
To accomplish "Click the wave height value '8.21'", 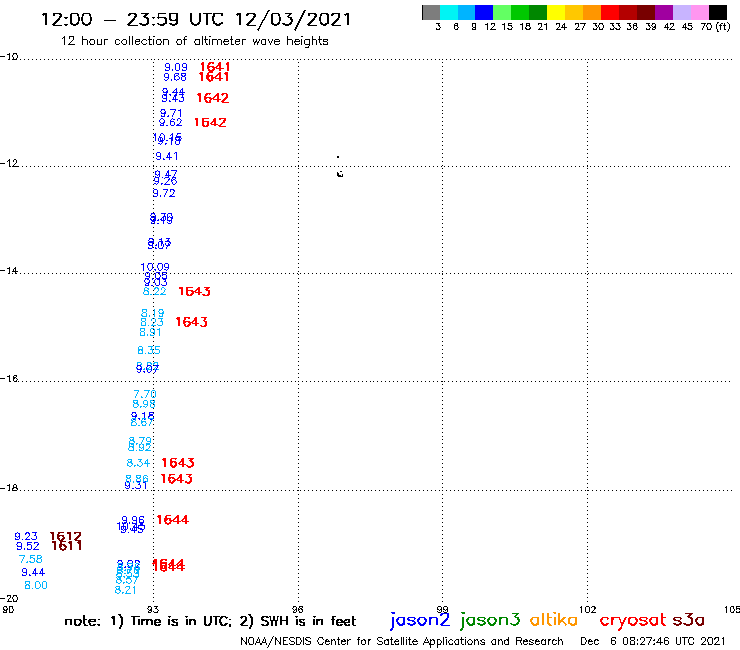I will [x=125, y=590].
